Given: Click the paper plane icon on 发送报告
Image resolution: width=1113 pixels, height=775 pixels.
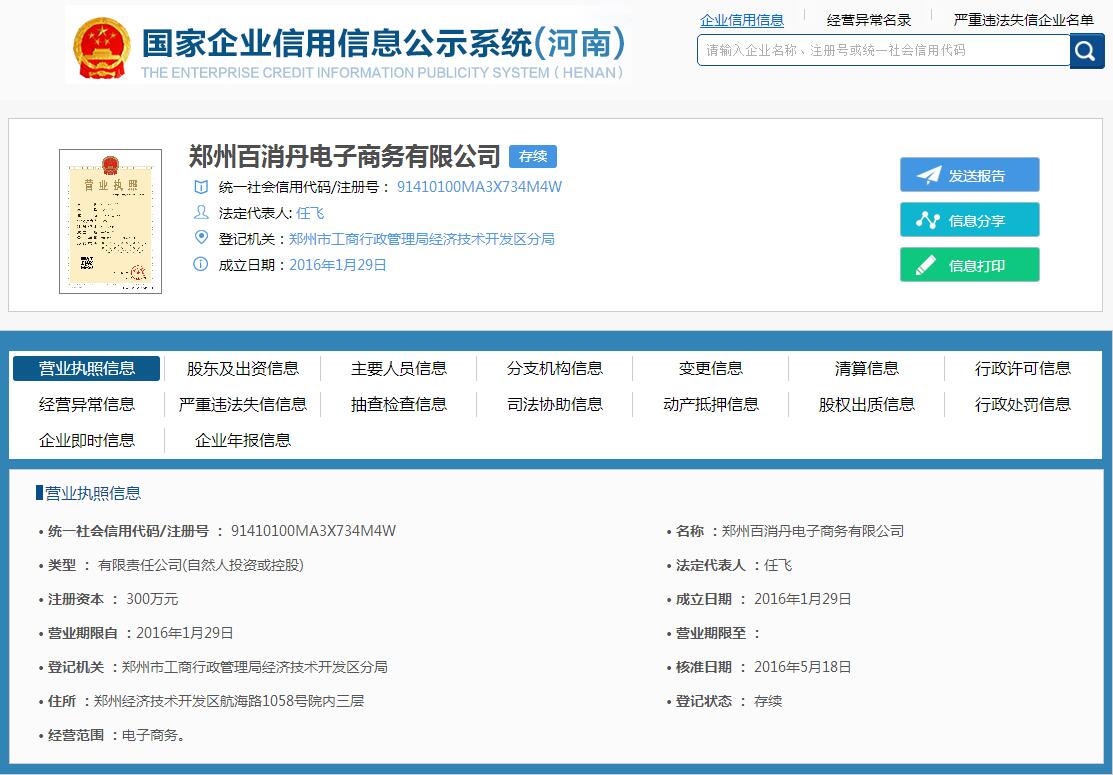Looking at the screenshot, I should tap(927, 173).
